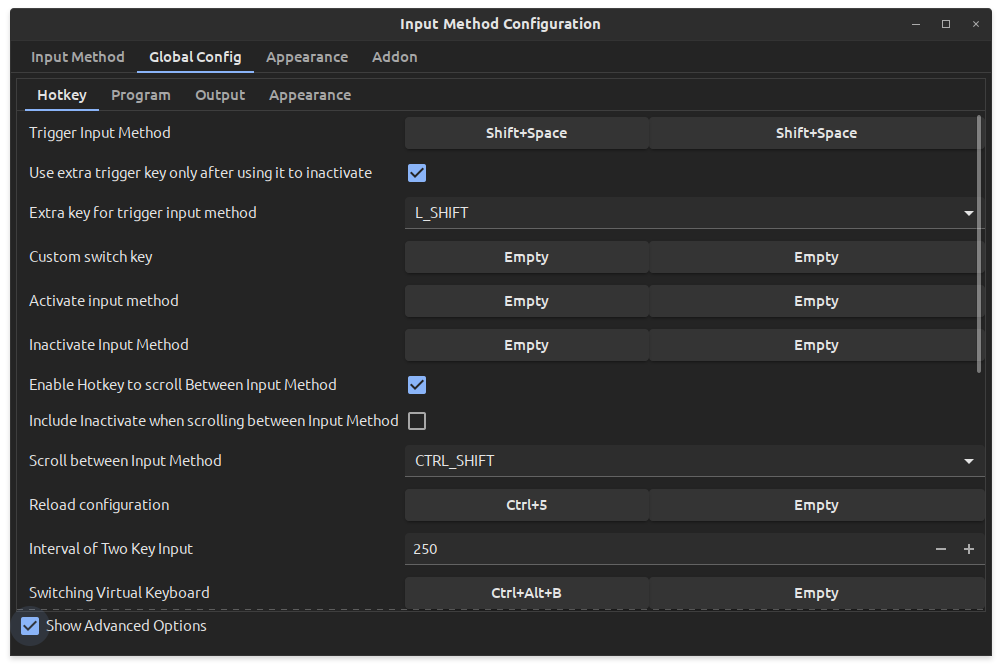Click the Ctrl+Alt+B Switching Virtual Keyboard button
1002x667 pixels.
(527, 593)
